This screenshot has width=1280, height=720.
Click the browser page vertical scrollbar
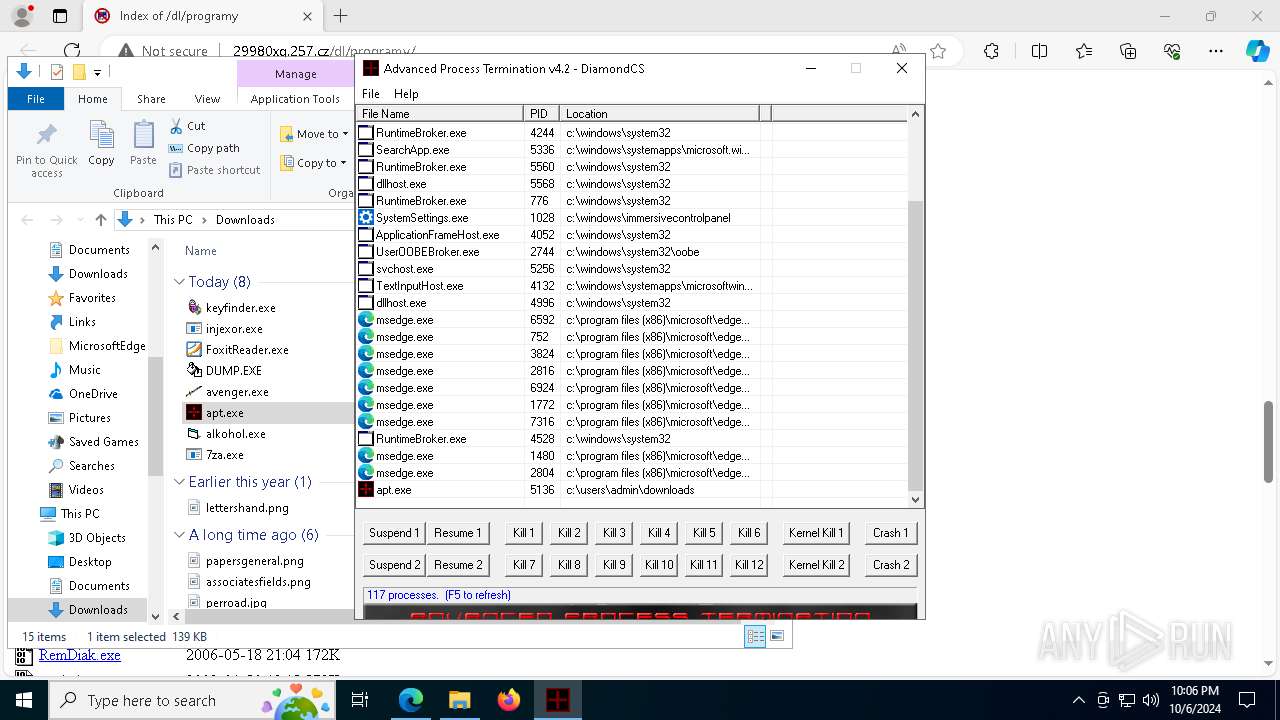(1269, 442)
